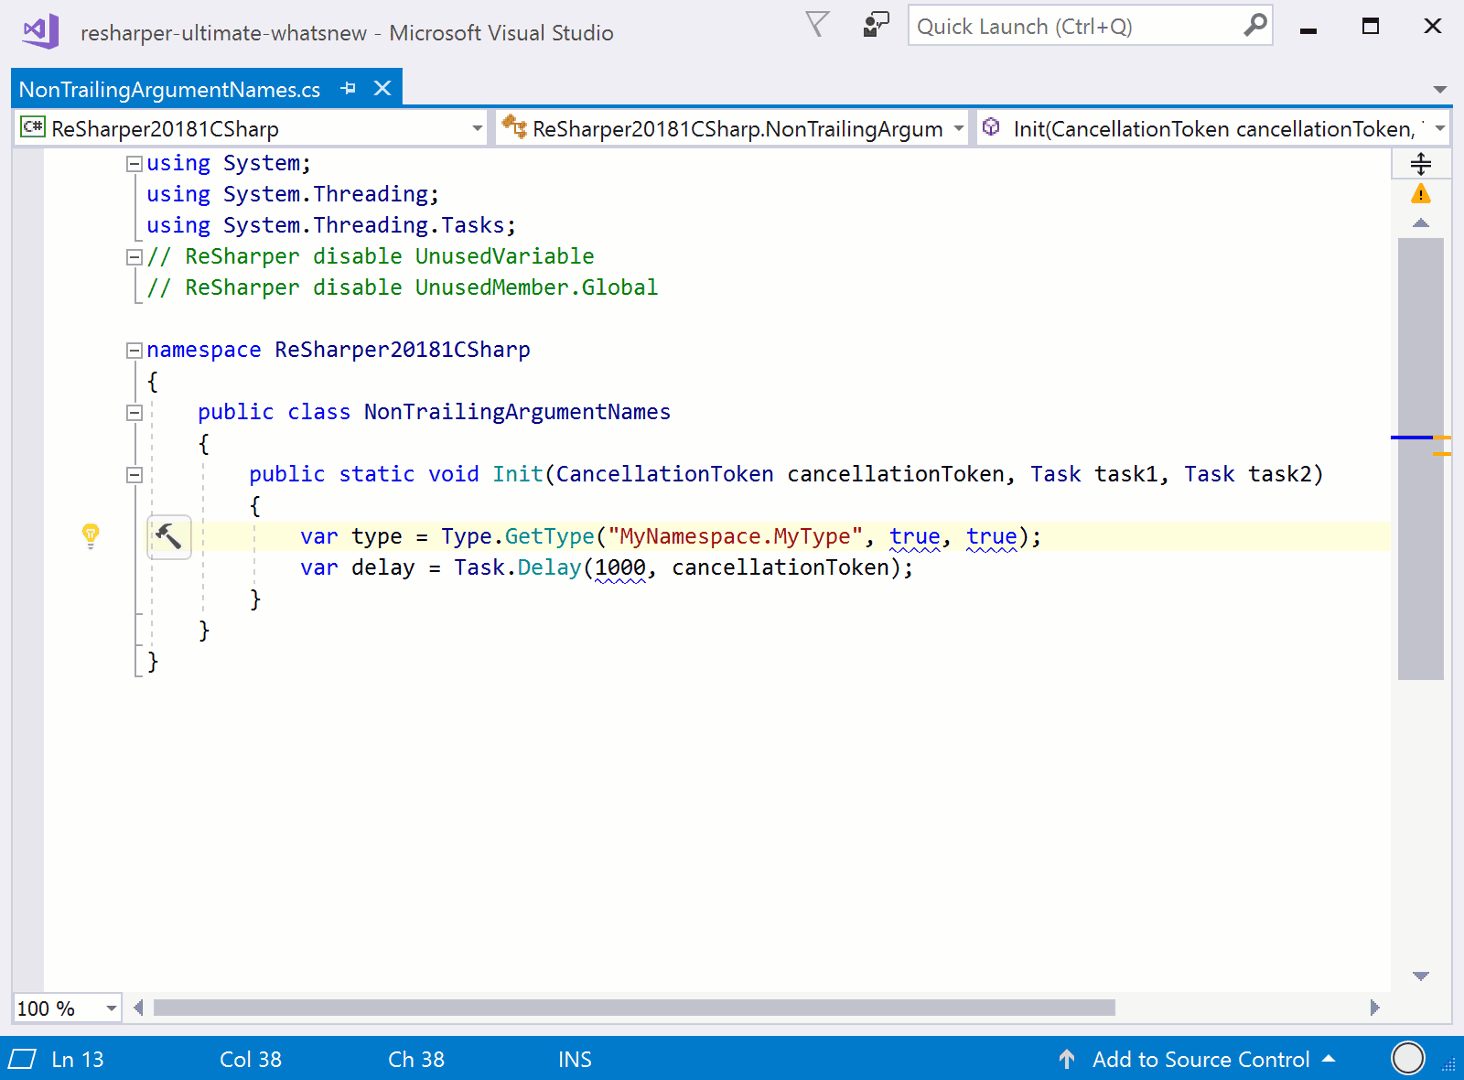Collapse the Init method body
The image size is (1464, 1080).
[134, 475]
